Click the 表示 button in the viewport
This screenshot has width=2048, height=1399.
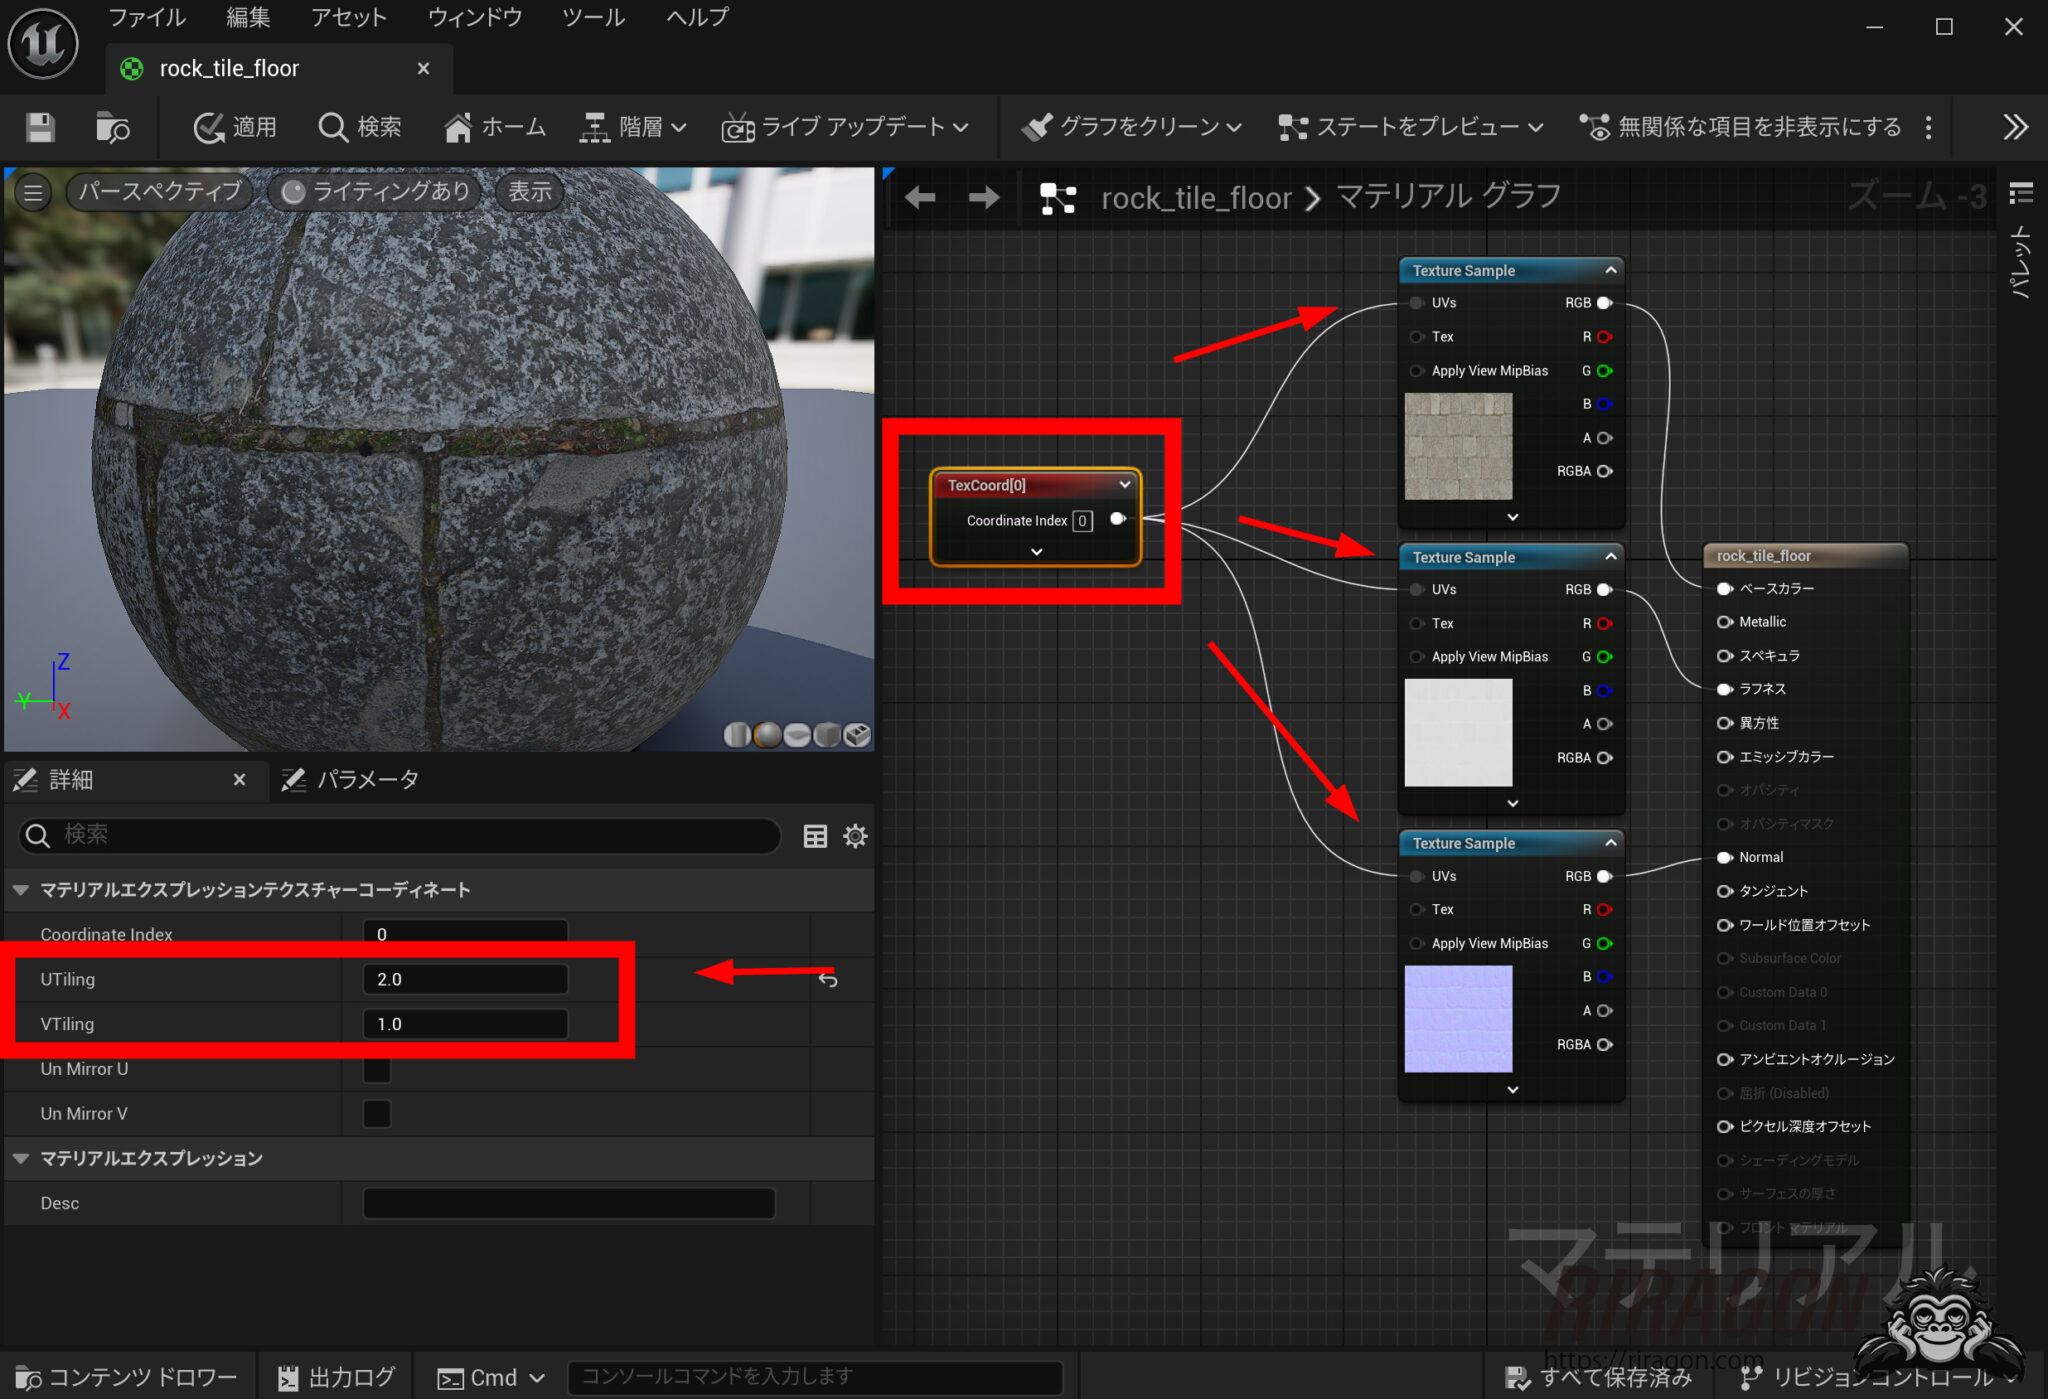pyautogui.click(x=528, y=191)
